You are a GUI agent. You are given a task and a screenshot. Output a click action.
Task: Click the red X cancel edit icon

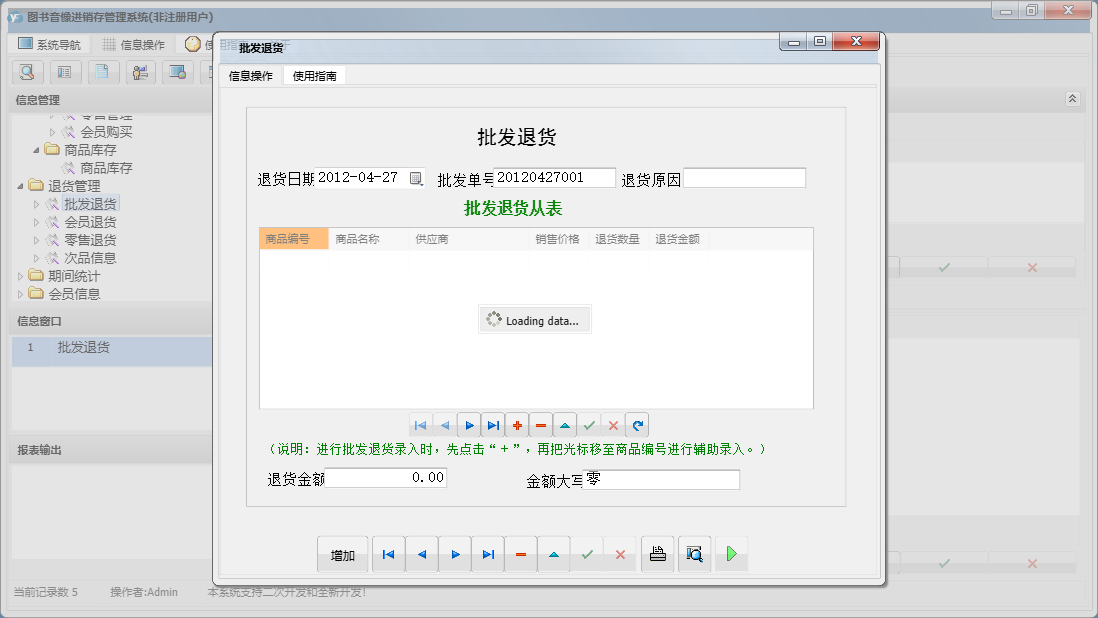click(x=613, y=425)
